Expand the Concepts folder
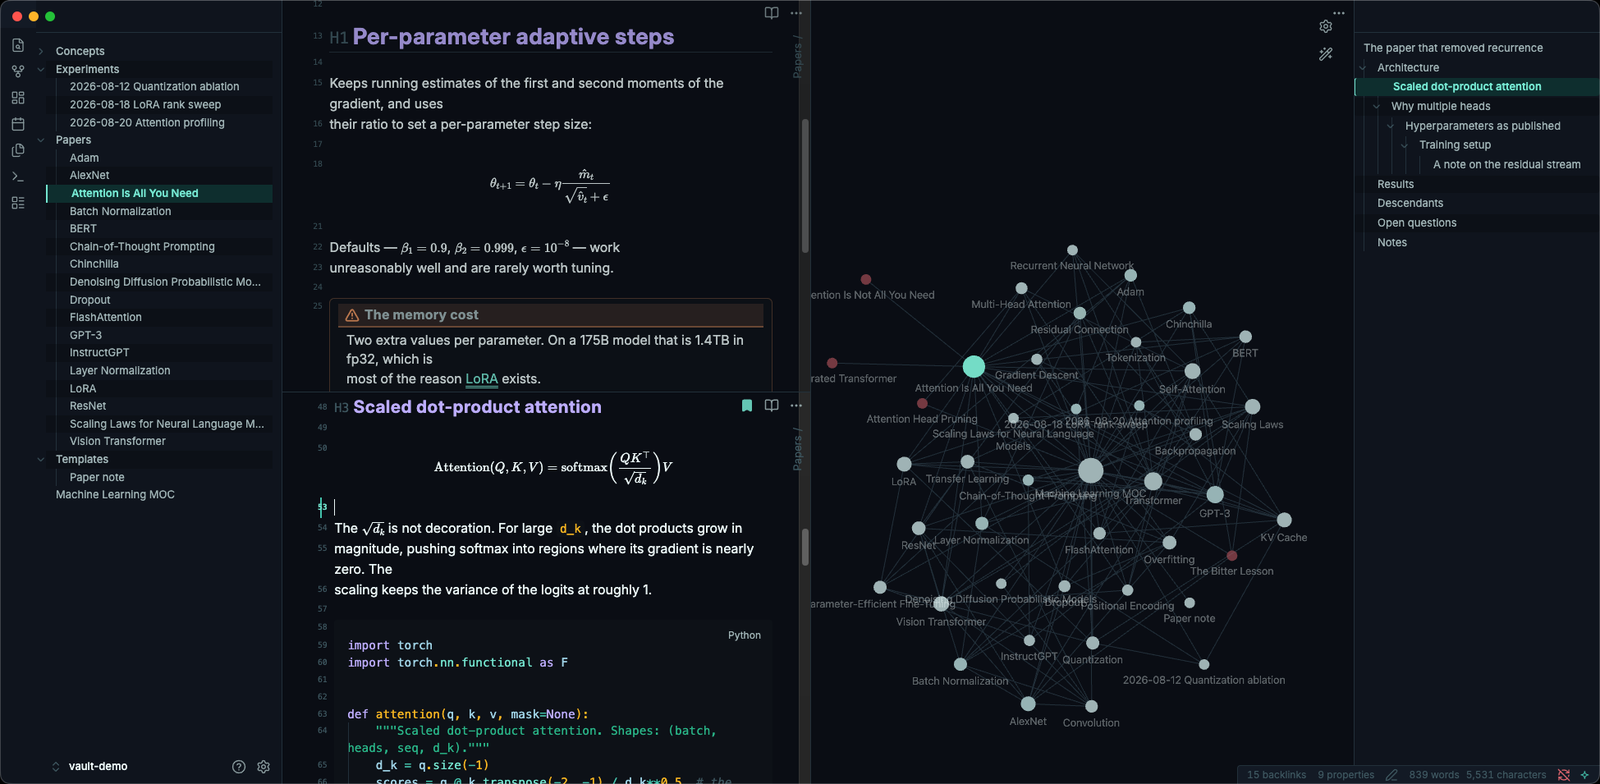 click(41, 52)
